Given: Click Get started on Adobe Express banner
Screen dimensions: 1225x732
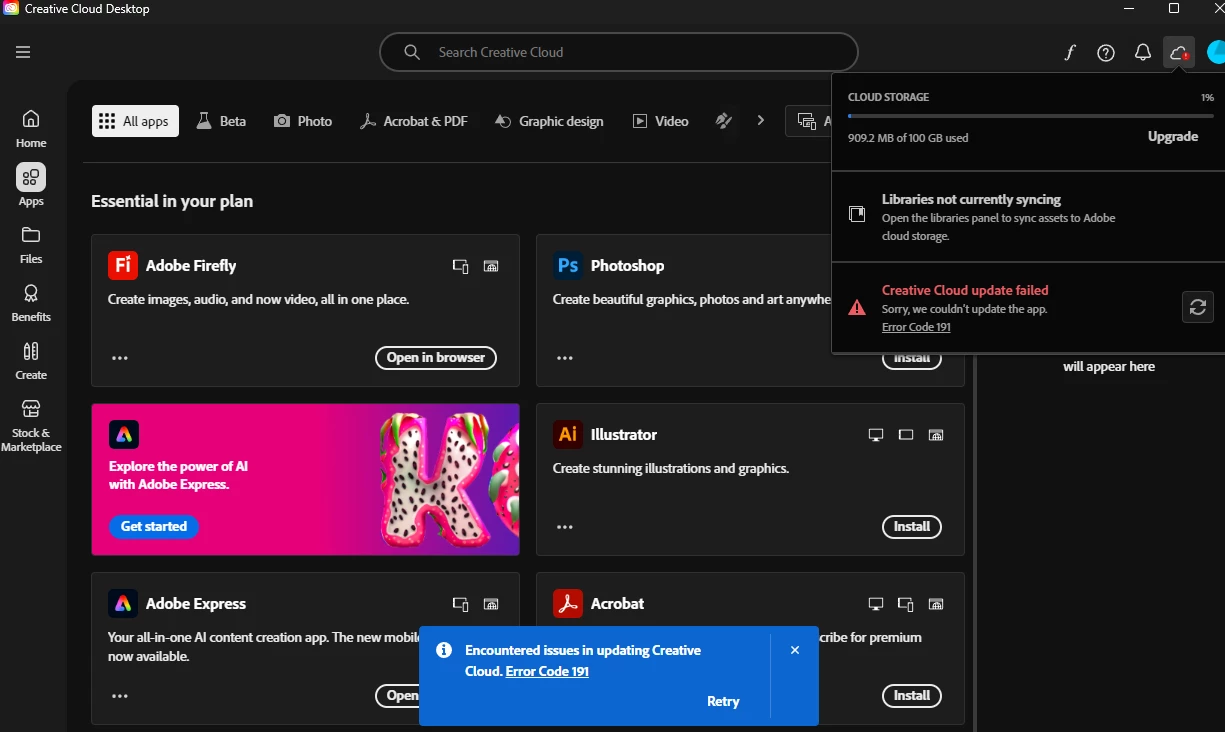Looking at the screenshot, I should pyautogui.click(x=154, y=526).
